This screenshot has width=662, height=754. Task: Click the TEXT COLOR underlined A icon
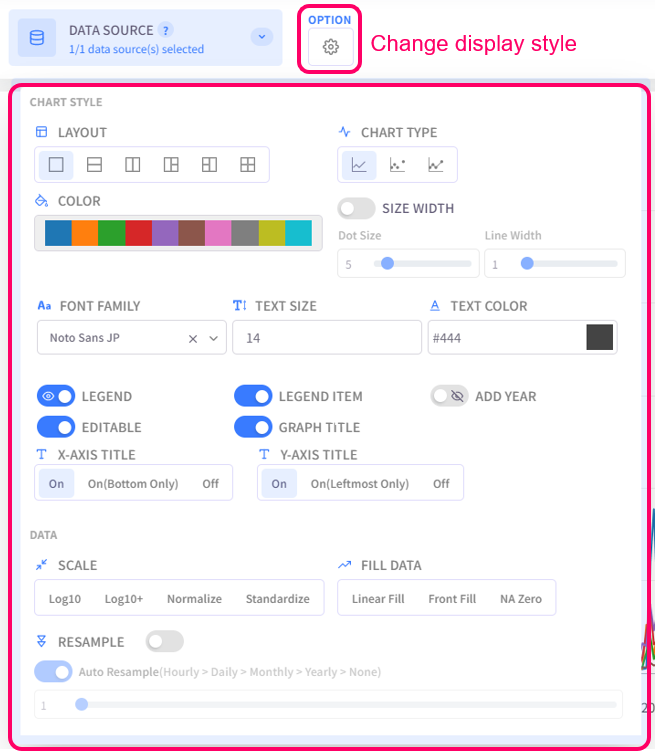click(435, 305)
